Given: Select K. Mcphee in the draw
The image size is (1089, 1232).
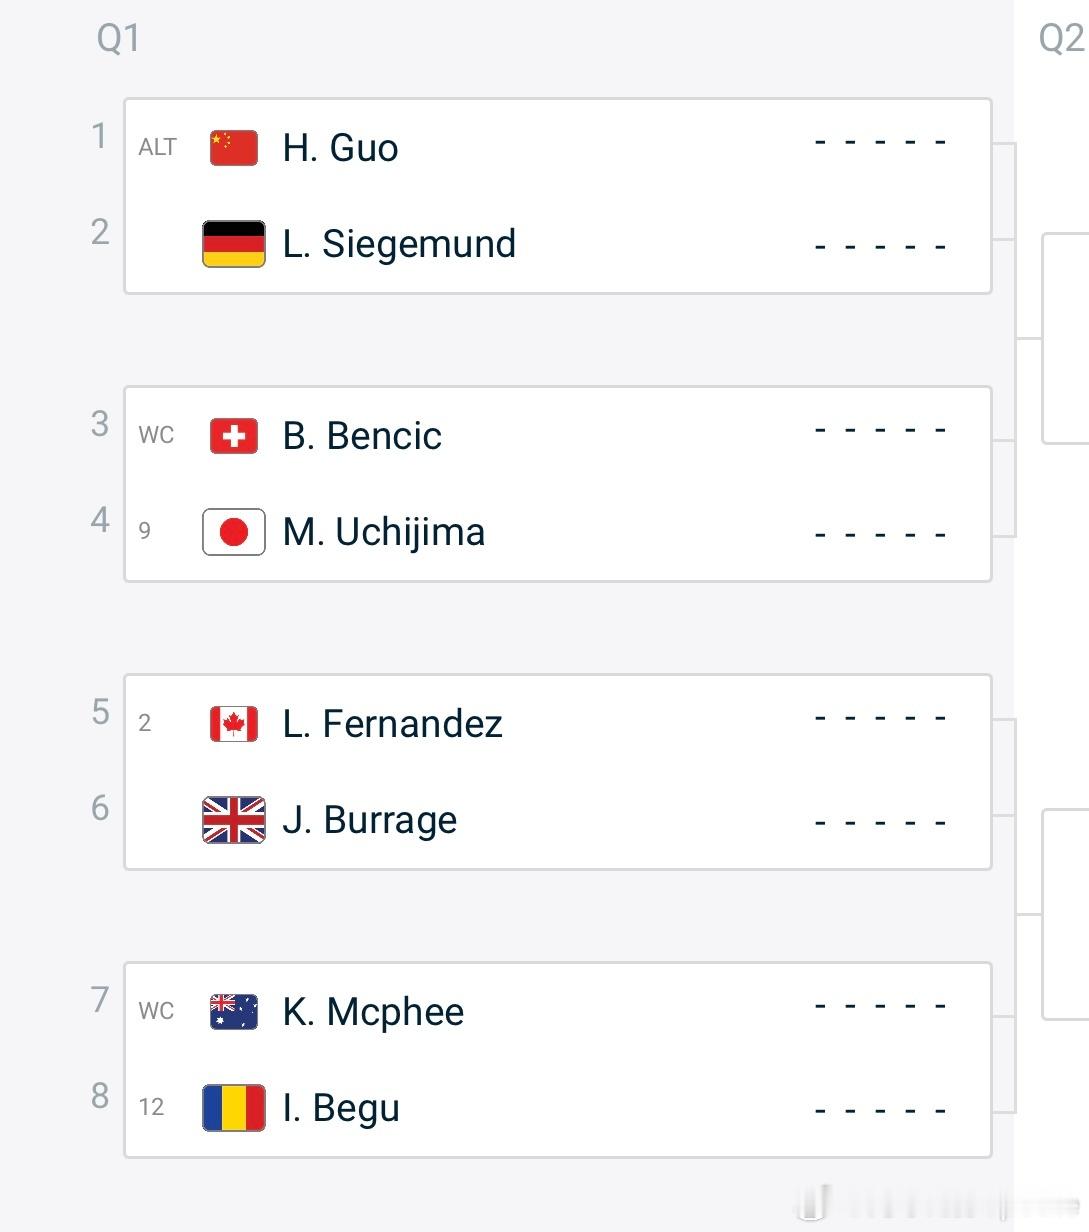Looking at the screenshot, I should click(x=373, y=1012).
